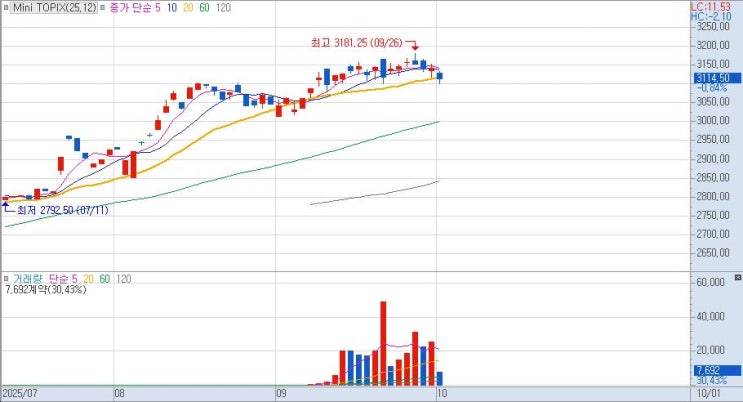Select the volume 20-period average label
This screenshot has height=402, width=743.
pos(89,279)
